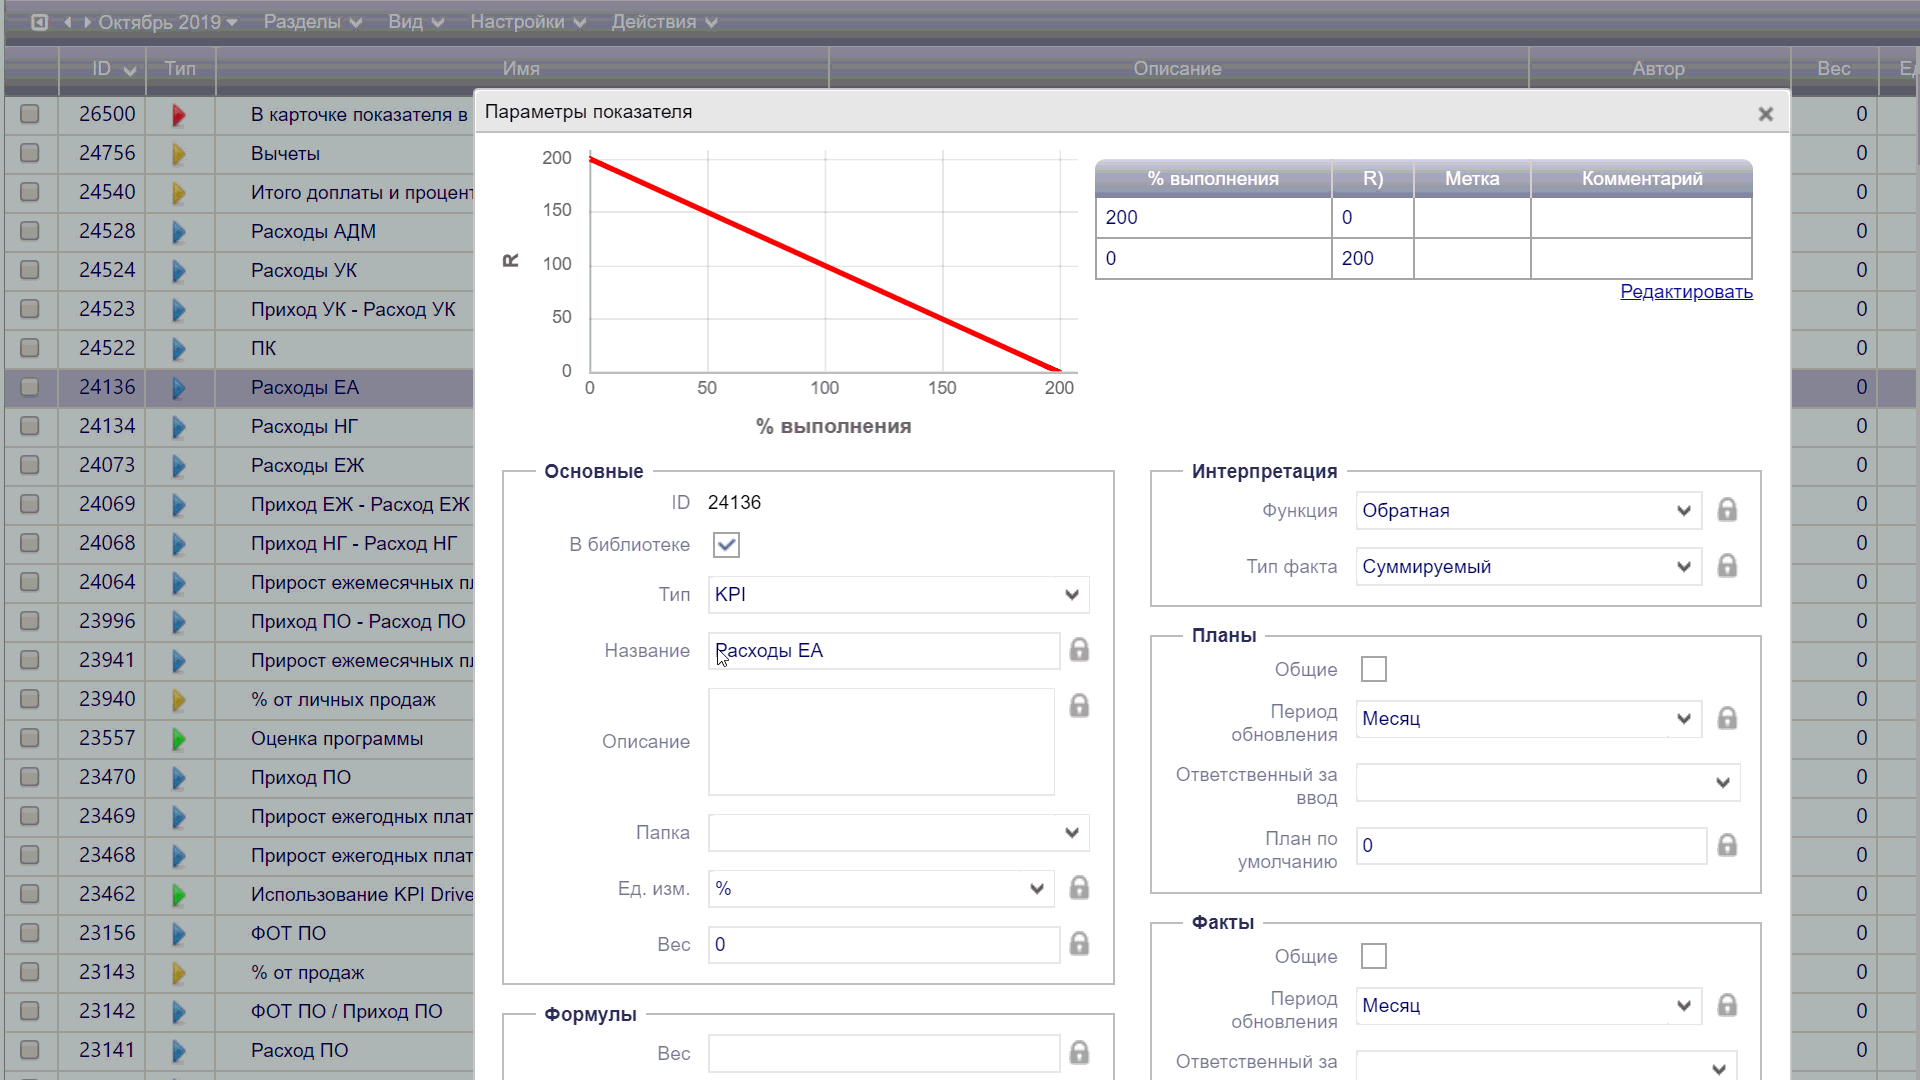The image size is (1920, 1080).
Task: Click the orange flag icon for row 24756
Action: point(179,154)
